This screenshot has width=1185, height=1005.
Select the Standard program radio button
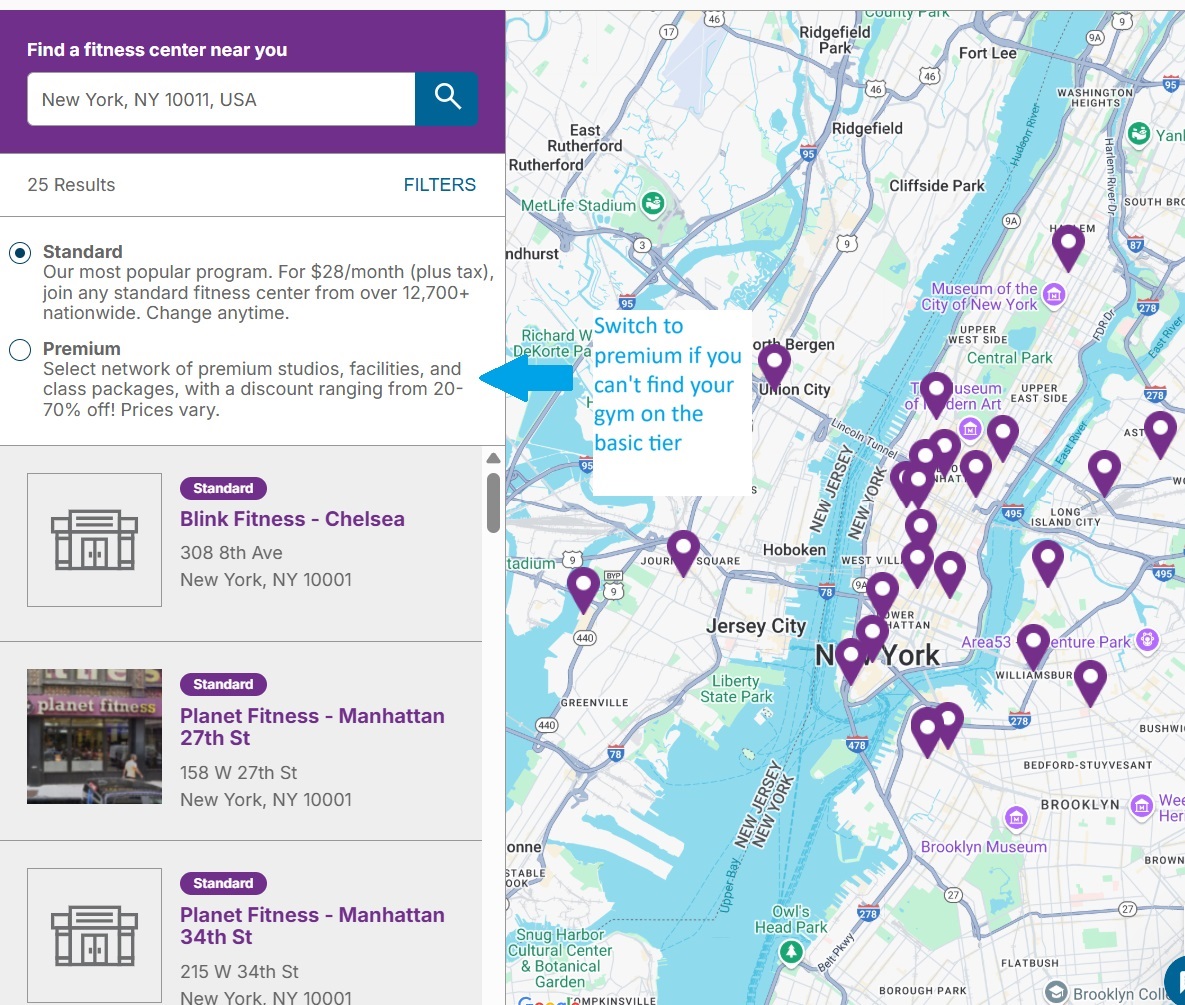pyautogui.click(x=20, y=252)
